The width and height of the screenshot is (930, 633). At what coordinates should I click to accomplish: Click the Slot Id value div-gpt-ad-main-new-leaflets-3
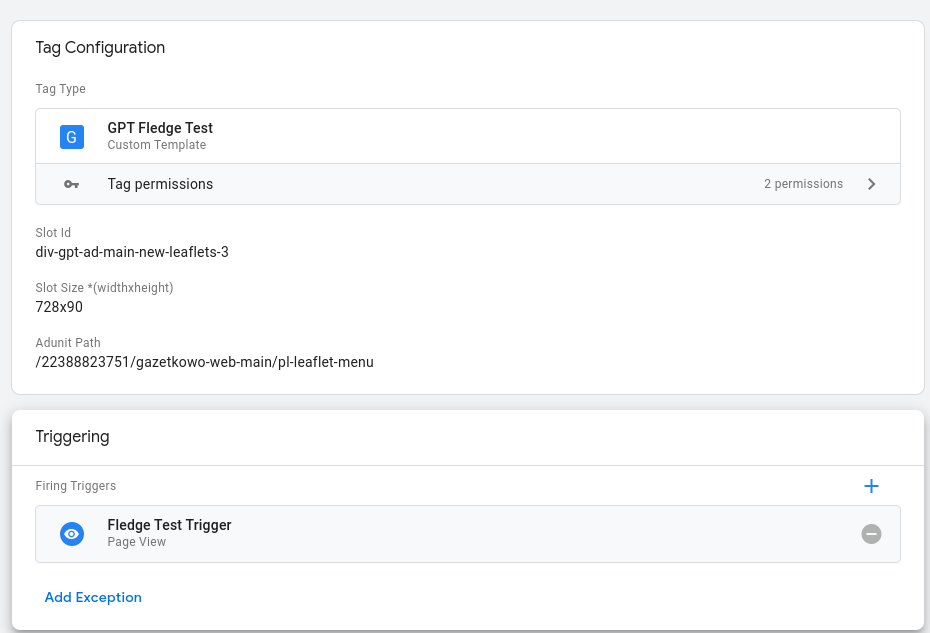132,252
